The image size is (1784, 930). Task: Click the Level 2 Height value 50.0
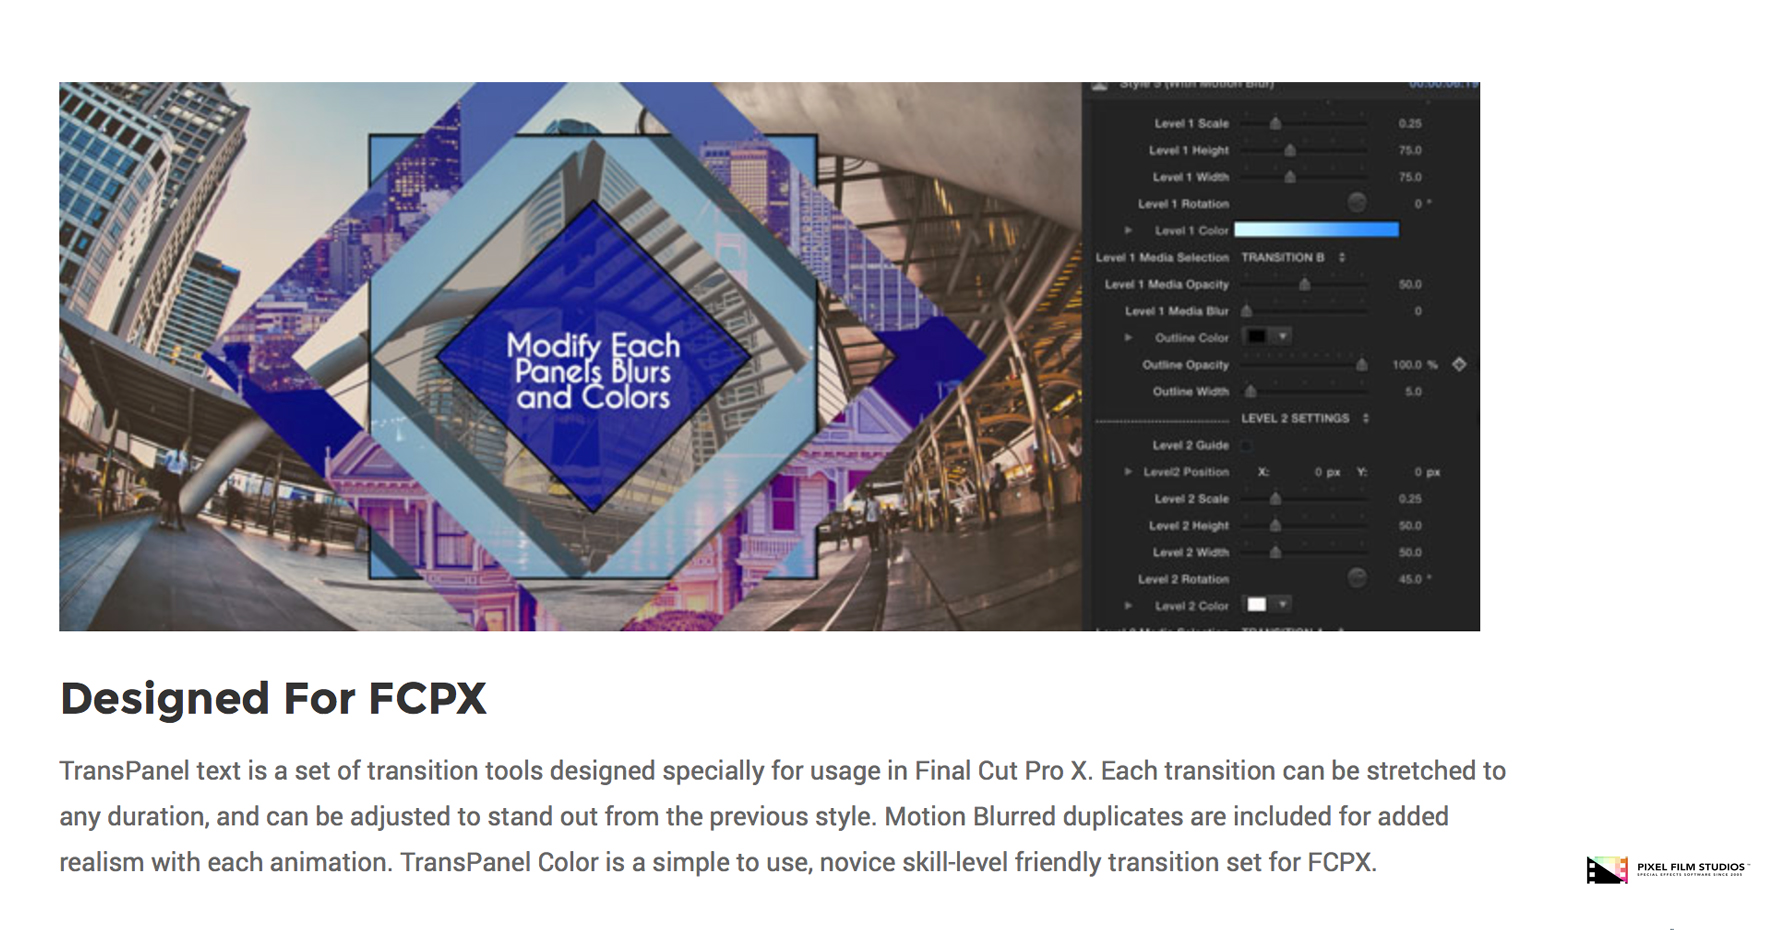coord(1410,525)
